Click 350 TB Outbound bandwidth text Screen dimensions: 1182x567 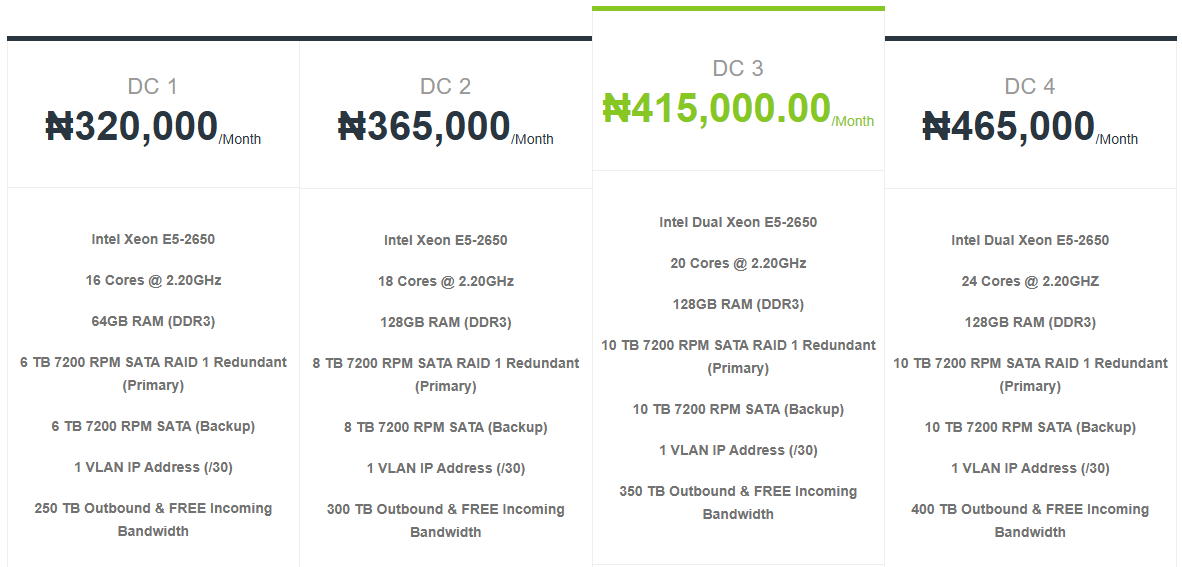[x=738, y=502]
